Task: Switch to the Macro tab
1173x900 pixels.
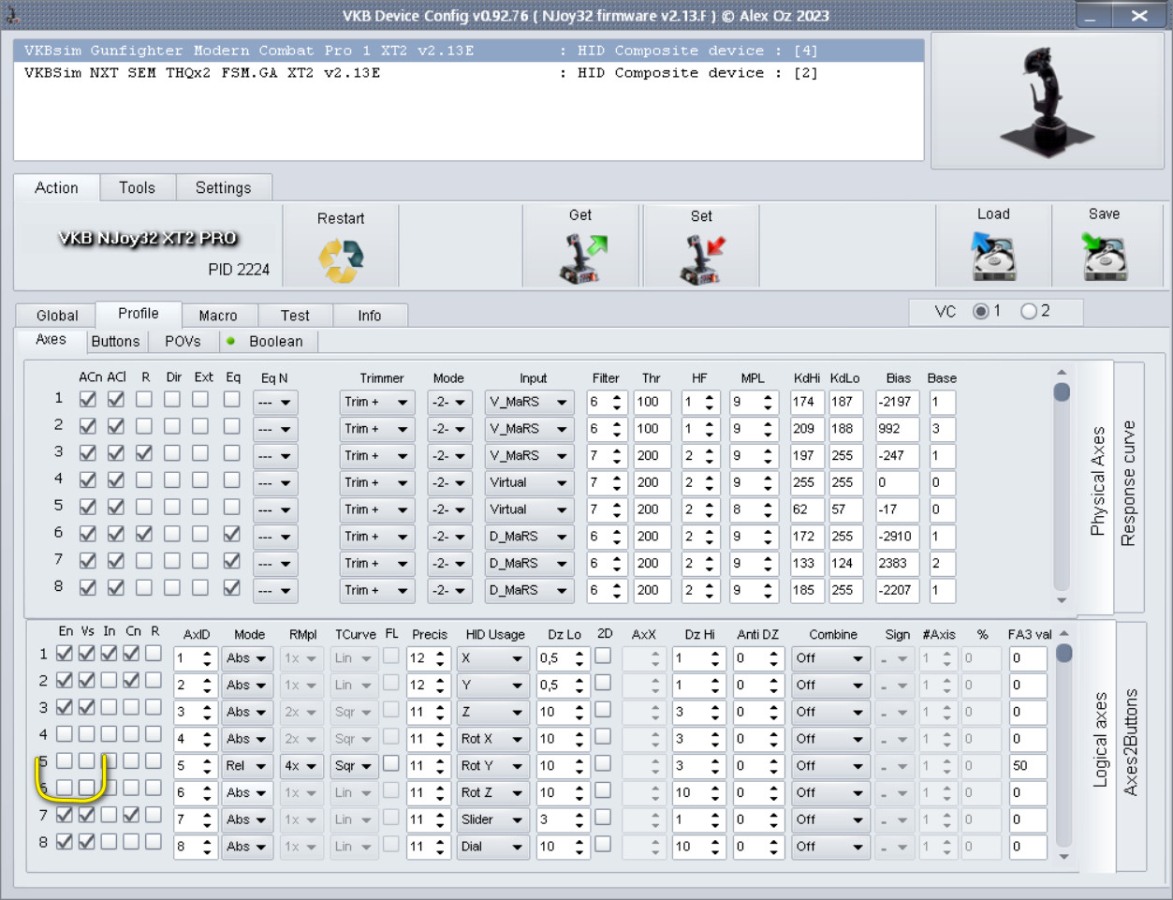Action: click(x=218, y=315)
